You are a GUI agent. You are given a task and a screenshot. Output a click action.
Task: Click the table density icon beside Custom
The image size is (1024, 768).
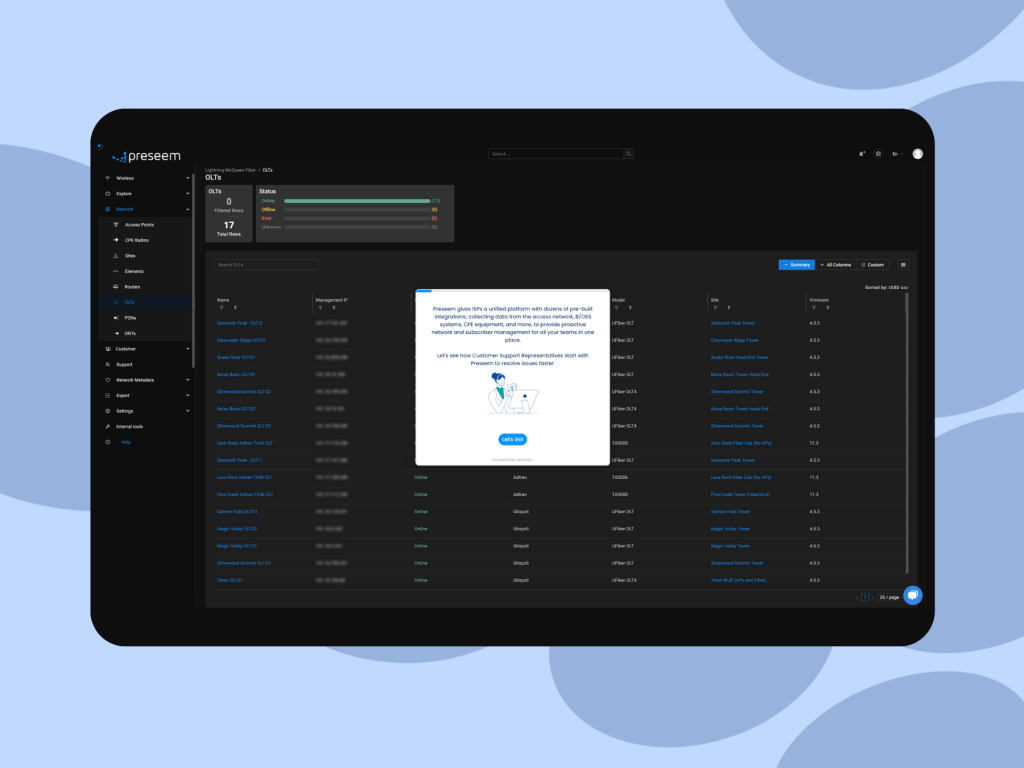(903, 265)
